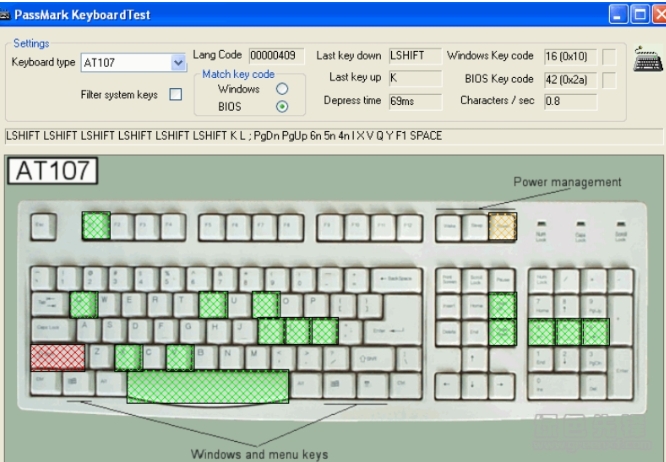Click the main Enter key on the keyboard
The height and width of the screenshot is (462, 666).
coord(393,329)
